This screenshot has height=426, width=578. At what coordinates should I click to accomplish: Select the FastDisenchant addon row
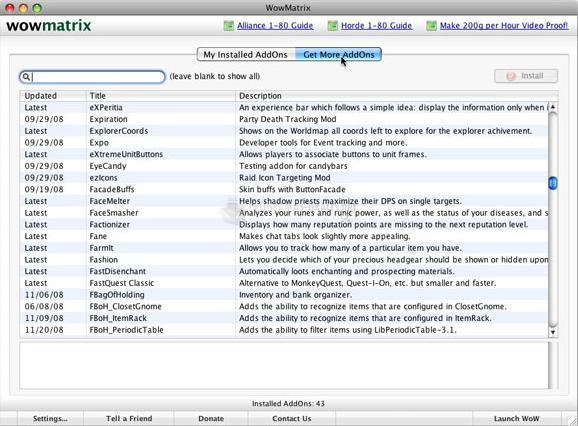click(284, 272)
